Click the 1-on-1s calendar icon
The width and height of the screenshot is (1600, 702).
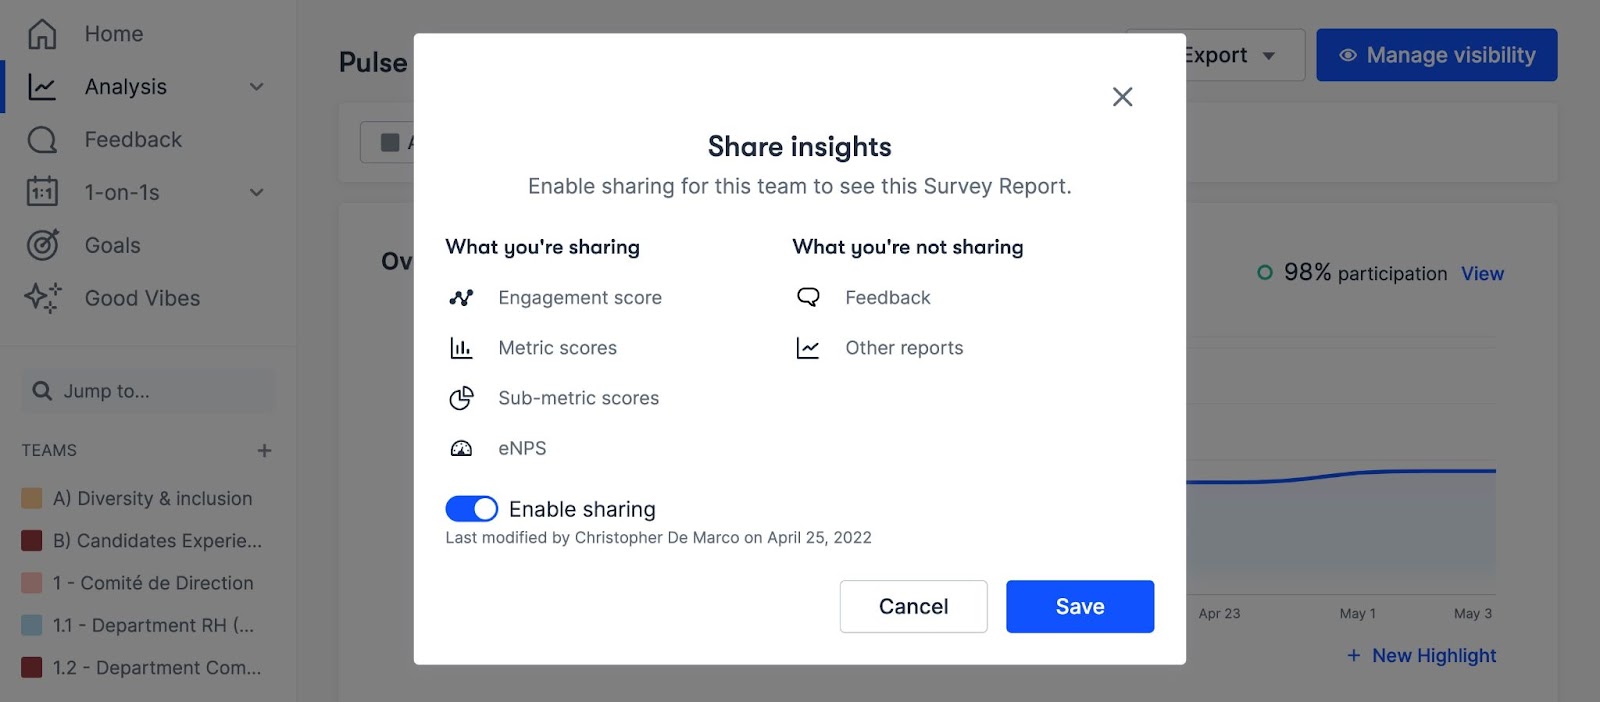pyautogui.click(x=42, y=192)
